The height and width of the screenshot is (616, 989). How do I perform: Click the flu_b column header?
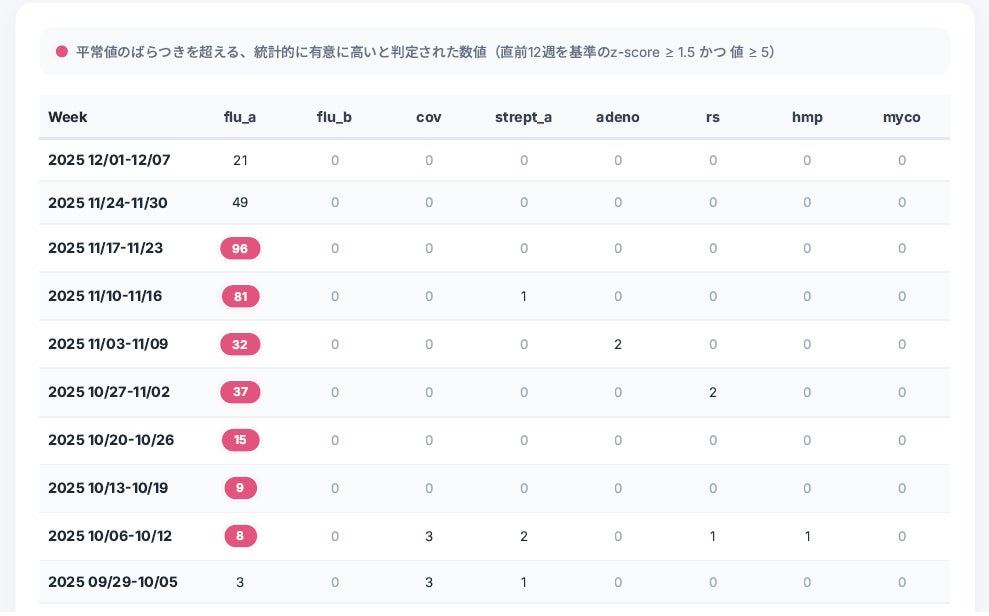(334, 117)
